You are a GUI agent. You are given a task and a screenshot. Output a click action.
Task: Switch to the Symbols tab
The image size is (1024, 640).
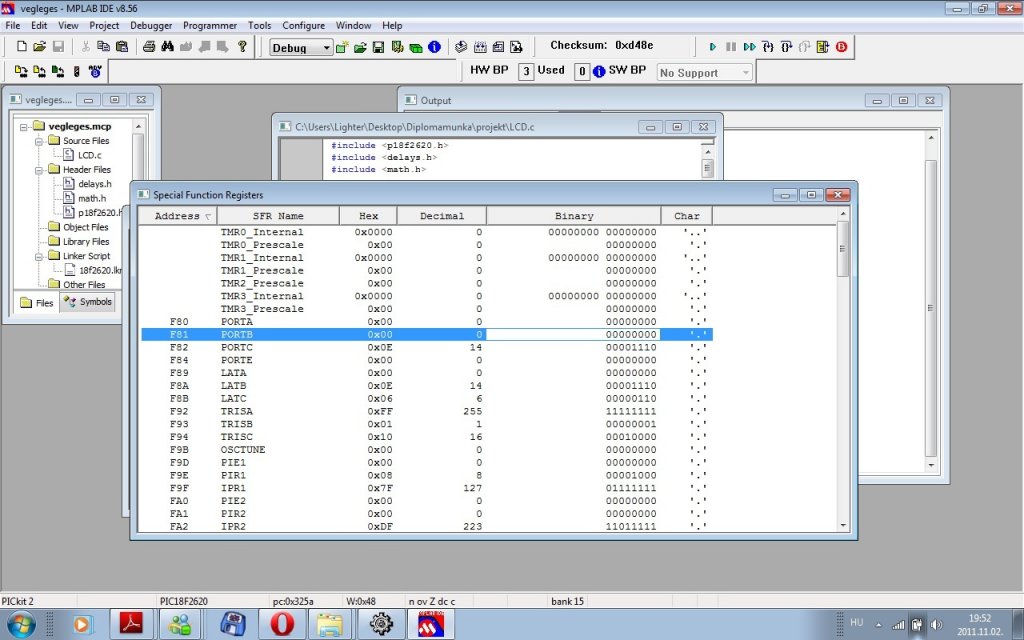point(88,302)
